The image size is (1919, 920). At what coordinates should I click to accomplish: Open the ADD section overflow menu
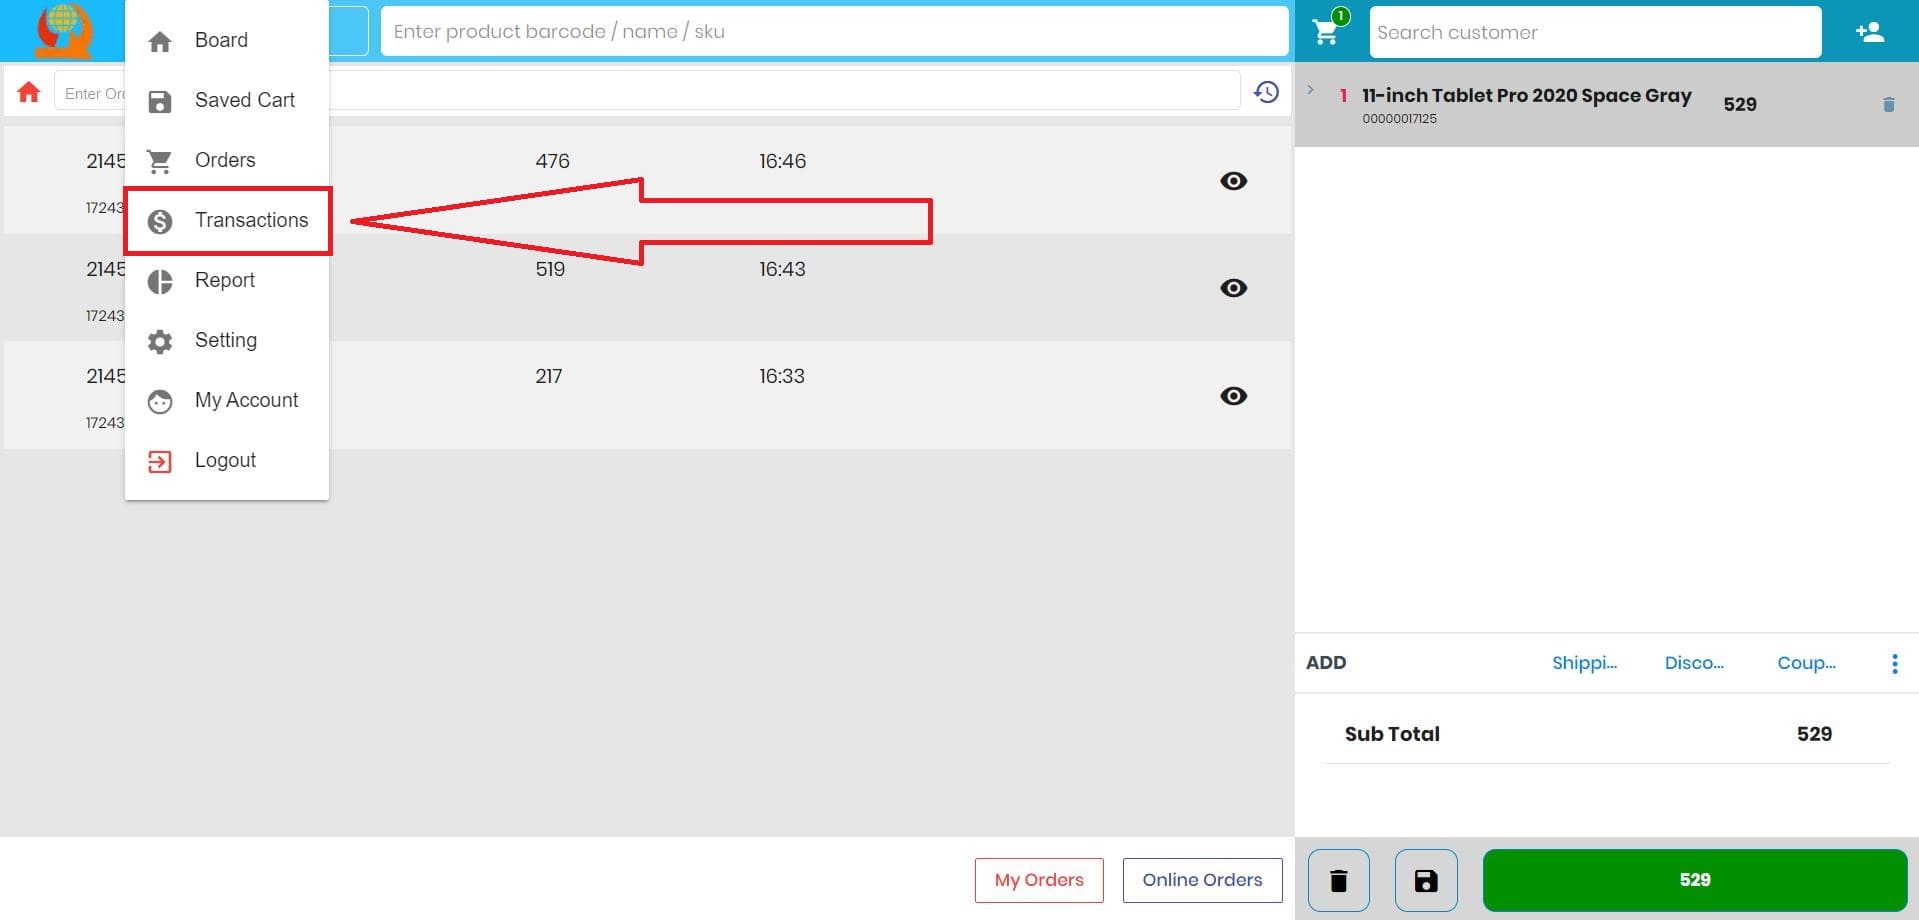point(1894,662)
